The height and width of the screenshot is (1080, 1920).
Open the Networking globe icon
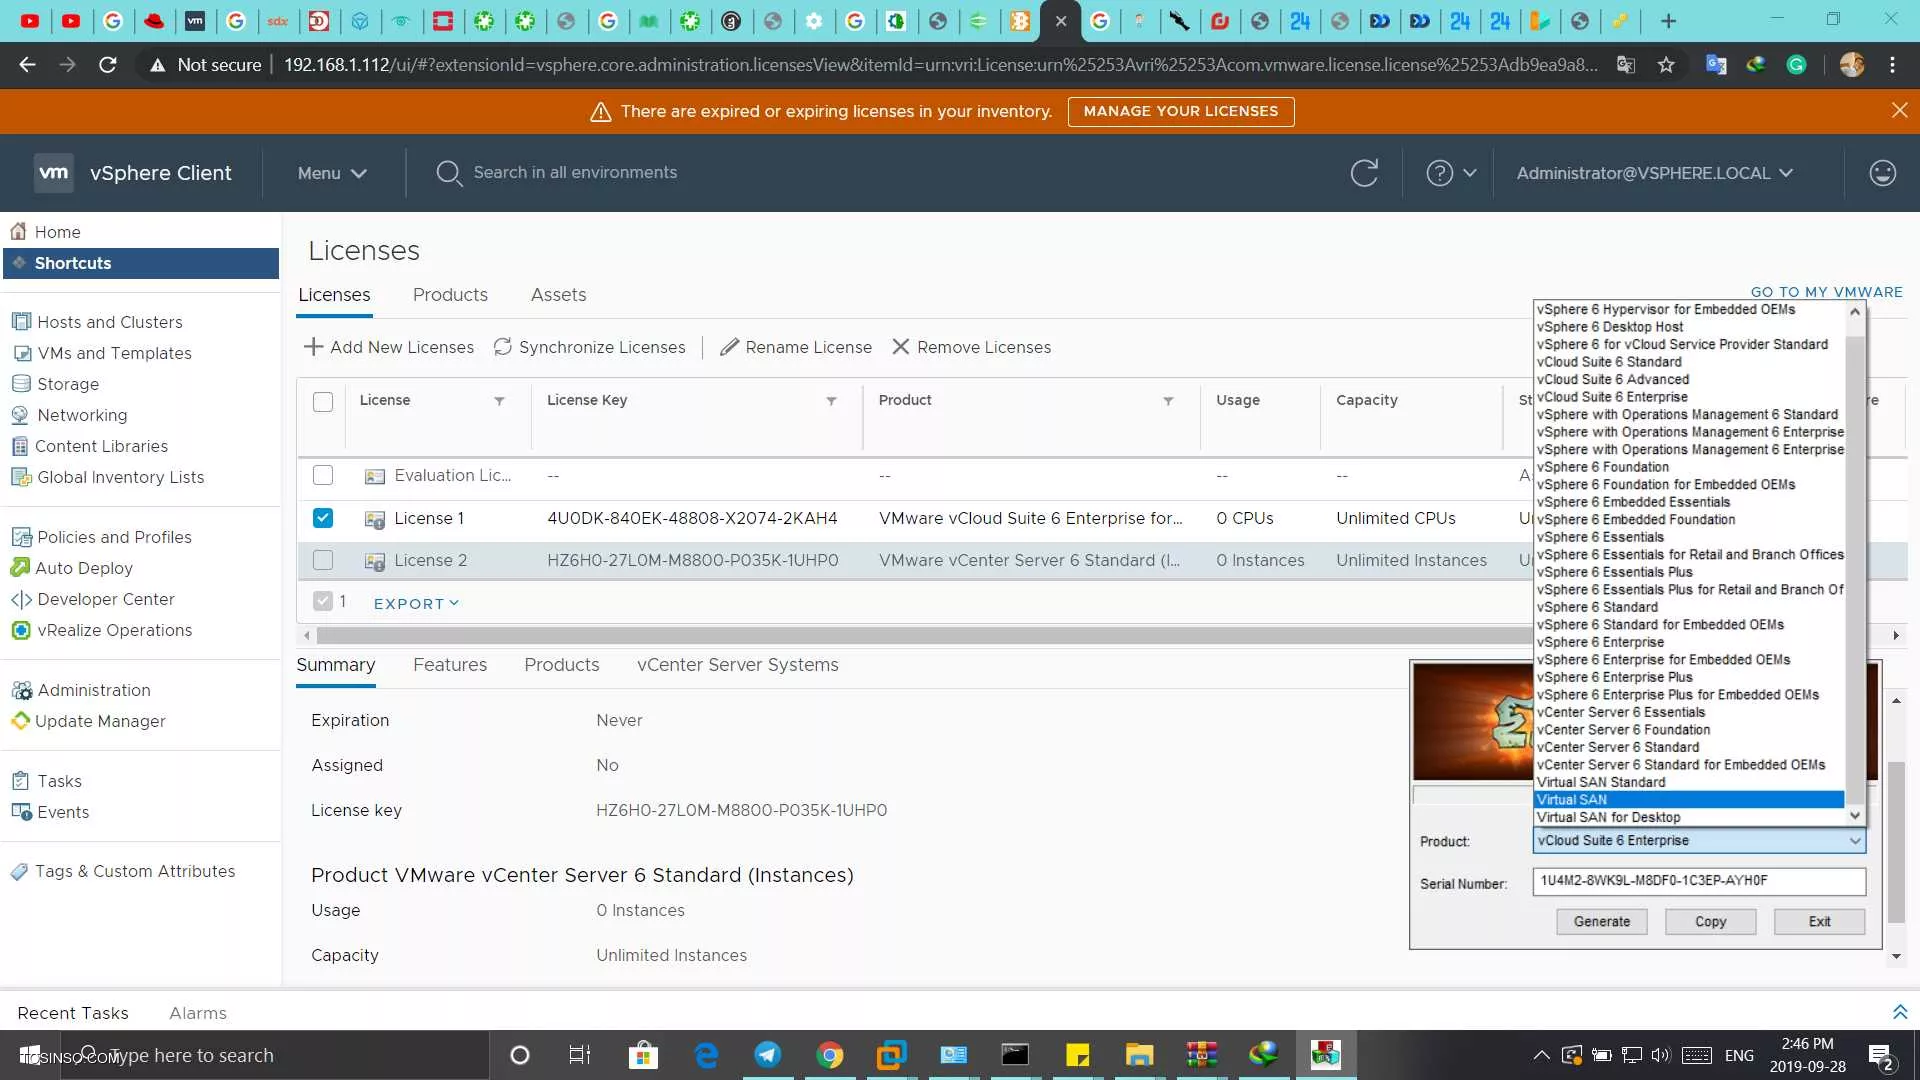(21, 415)
